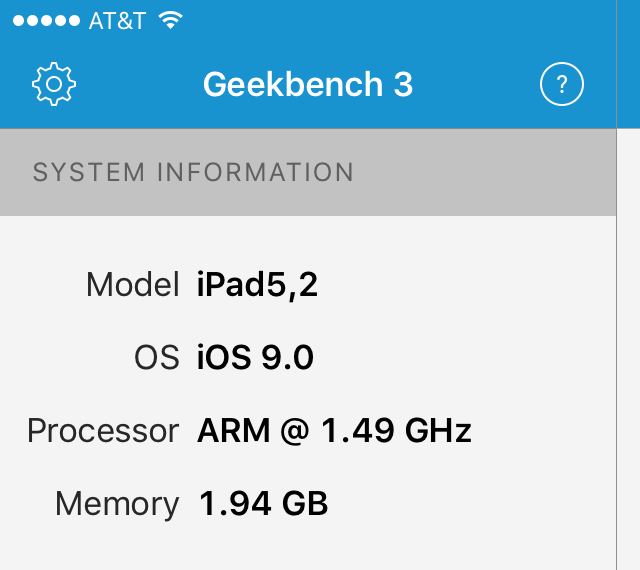Click the Geekbench 3 title

[307, 85]
